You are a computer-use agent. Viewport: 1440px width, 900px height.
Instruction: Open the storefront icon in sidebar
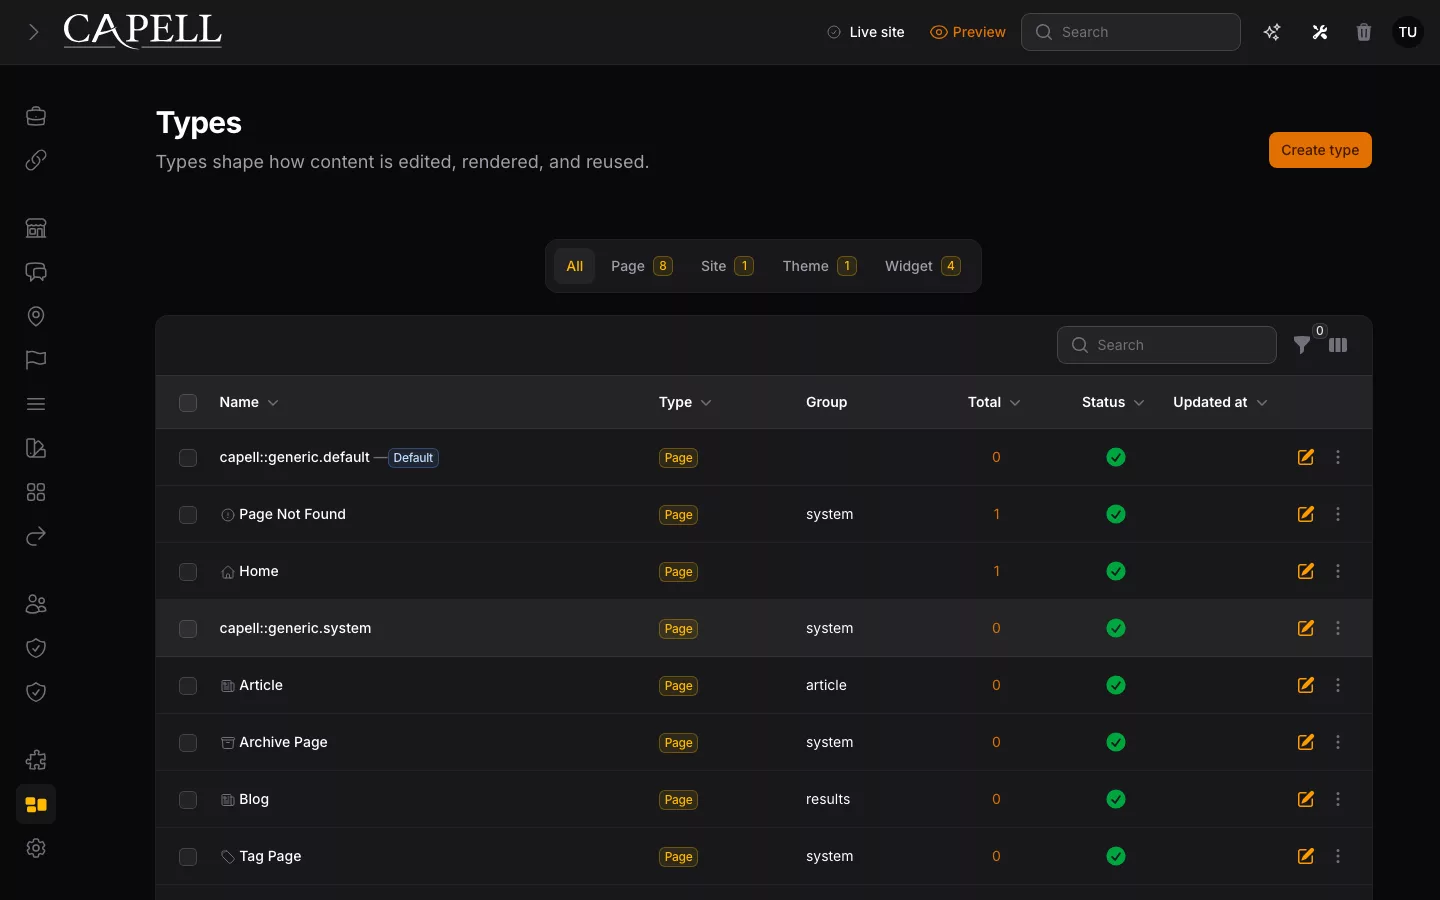pos(36,228)
